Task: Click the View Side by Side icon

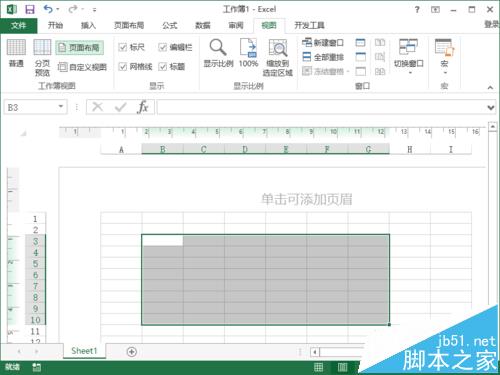Action: point(380,43)
